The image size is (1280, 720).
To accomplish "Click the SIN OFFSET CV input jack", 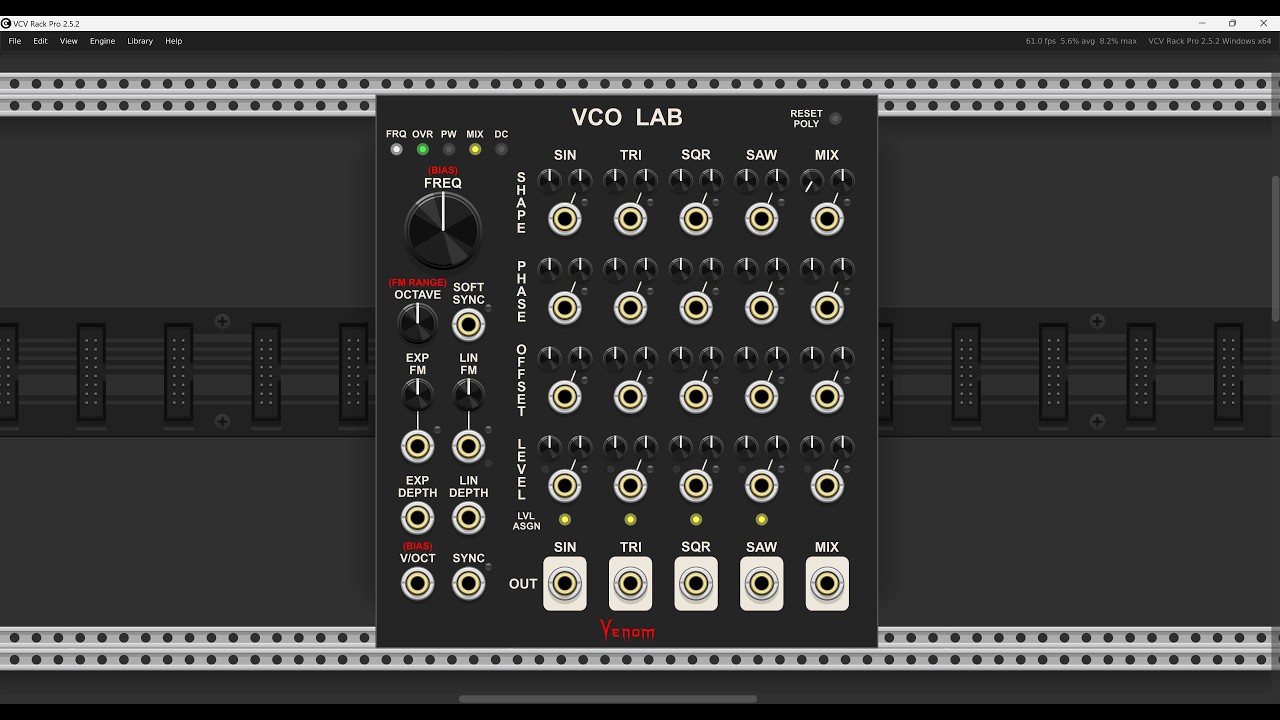I will tap(565, 397).
